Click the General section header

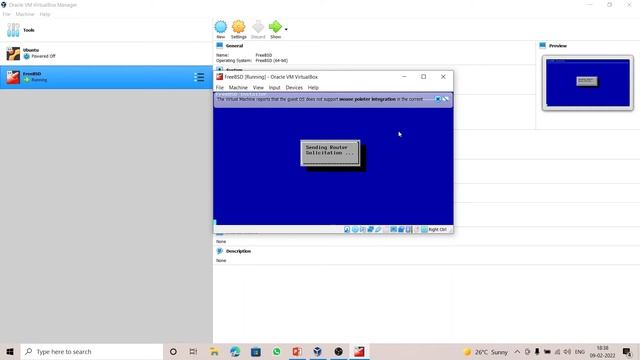(x=234, y=46)
